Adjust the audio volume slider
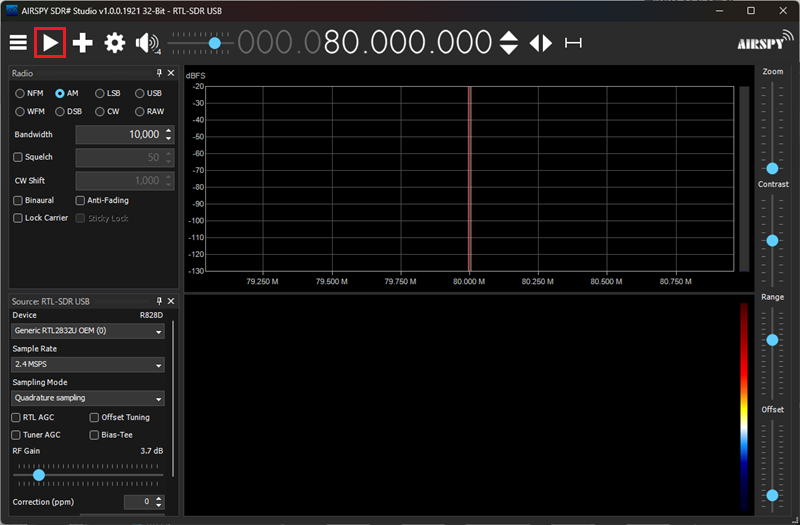Image resolution: width=800 pixels, height=525 pixels. click(214, 43)
